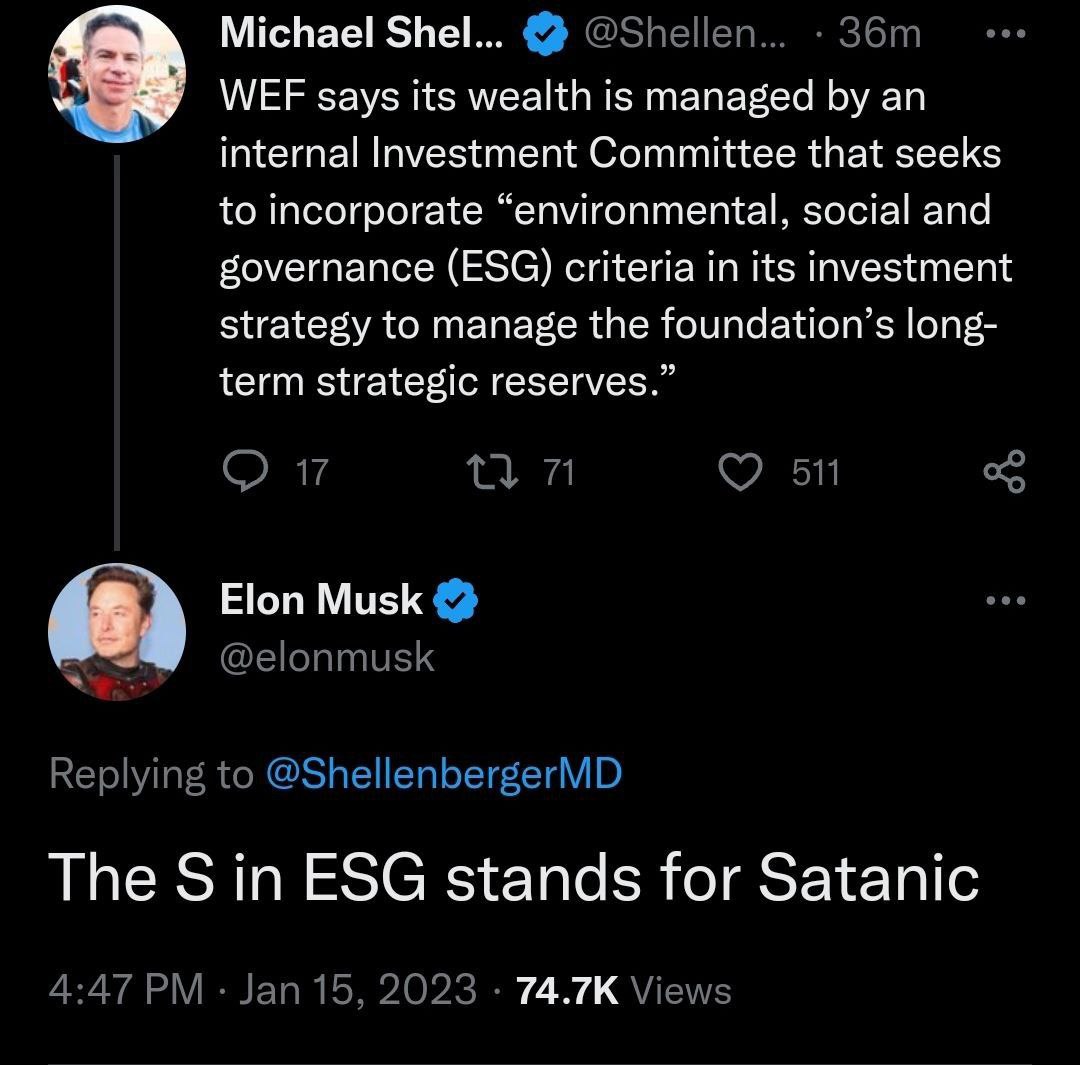The width and height of the screenshot is (1080, 1065).
Task: Open the @elonmusk handle
Action: [x=327, y=657]
